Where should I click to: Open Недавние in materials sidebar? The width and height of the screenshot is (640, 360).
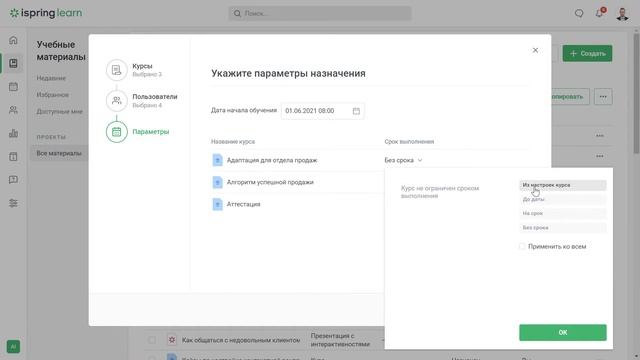click(51, 78)
